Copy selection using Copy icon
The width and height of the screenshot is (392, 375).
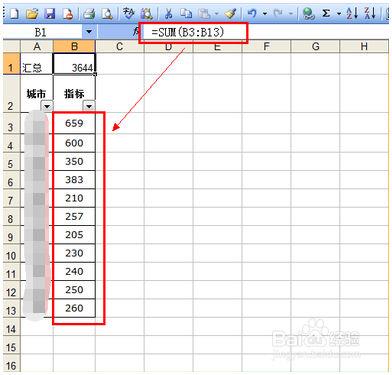click(x=186, y=13)
